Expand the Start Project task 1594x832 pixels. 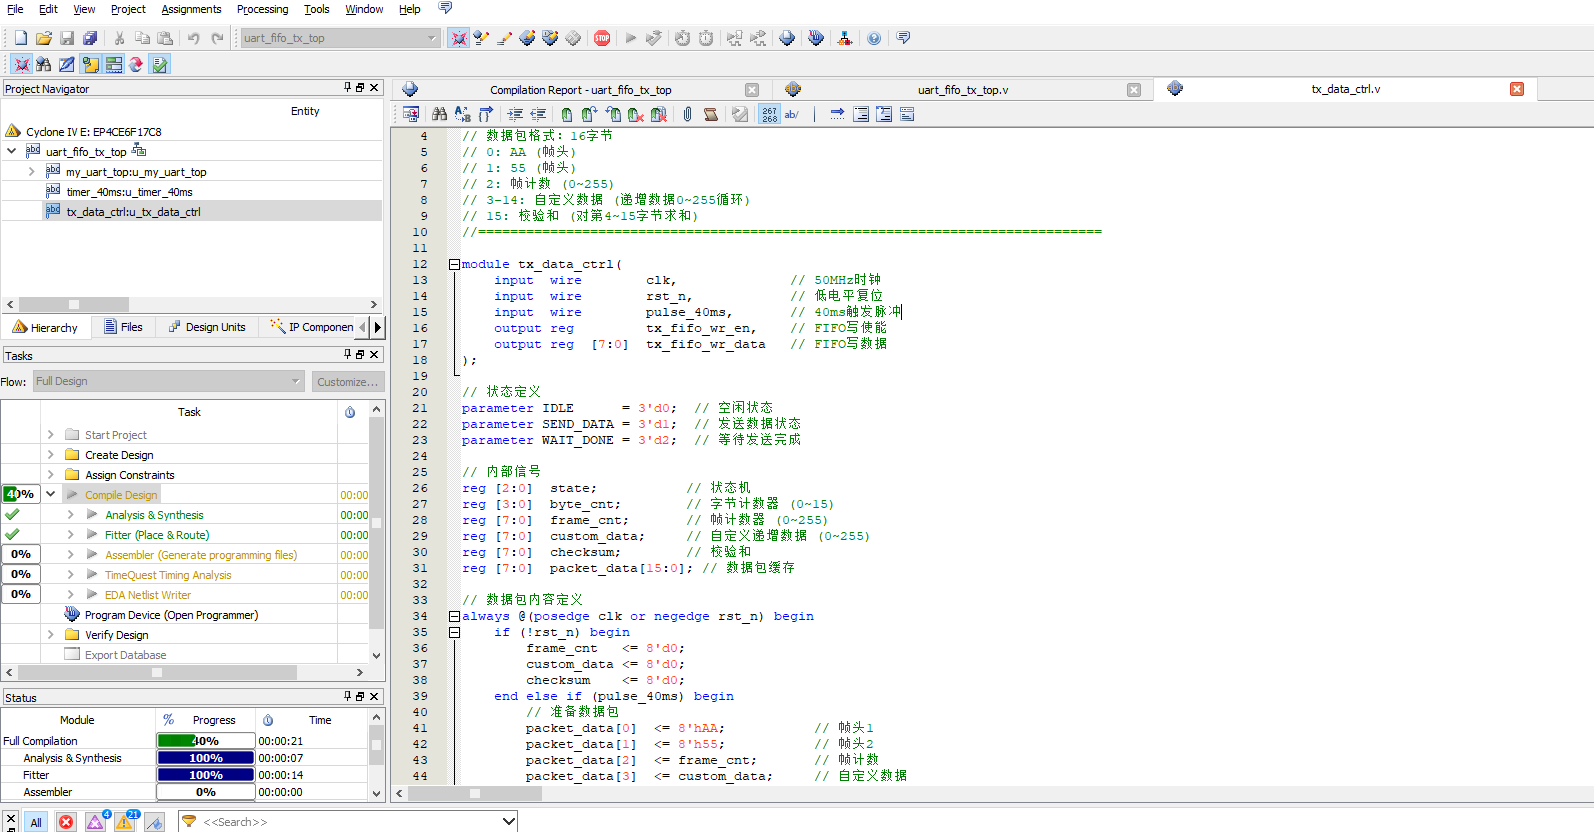(x=50, y=435)
